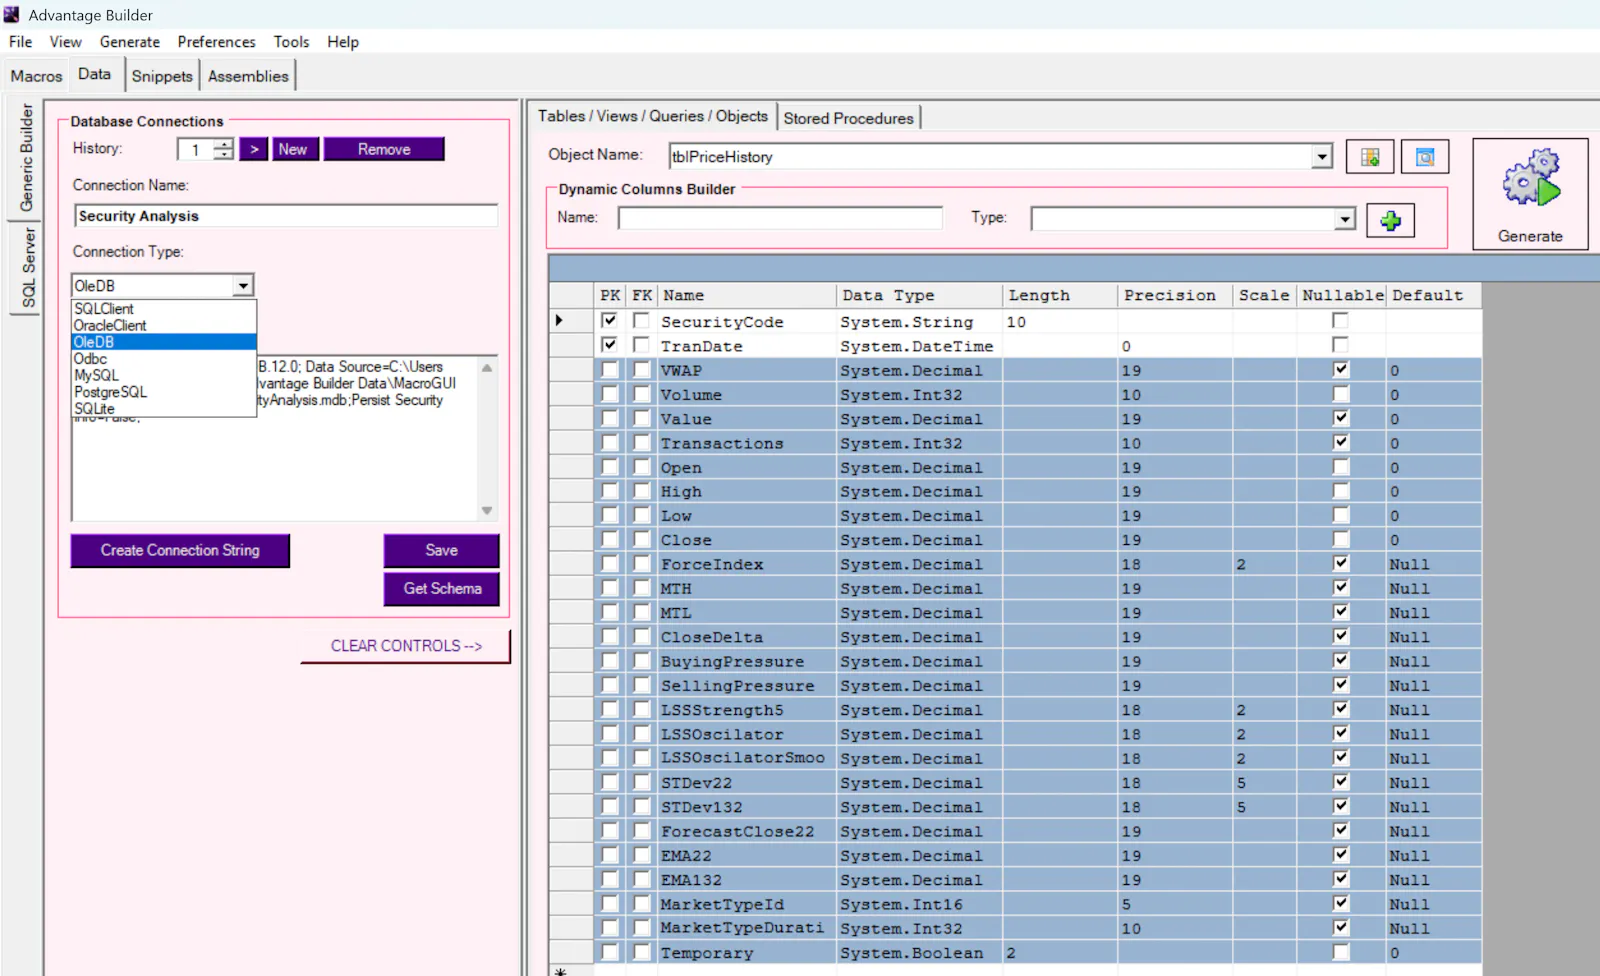Click the ForecastClose22 name cell
Image resolution: width=1600 pixels, height=976 pixels.
tap(746, 831)
